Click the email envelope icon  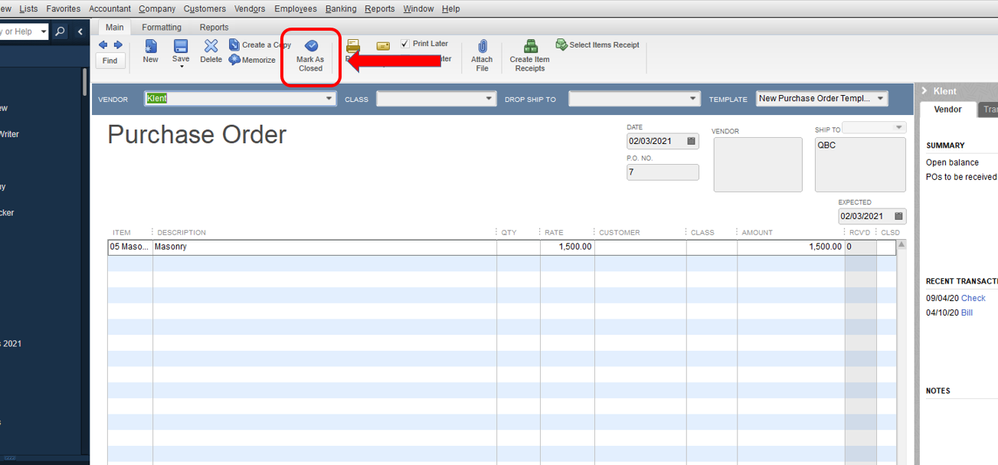tap(383, 46)
